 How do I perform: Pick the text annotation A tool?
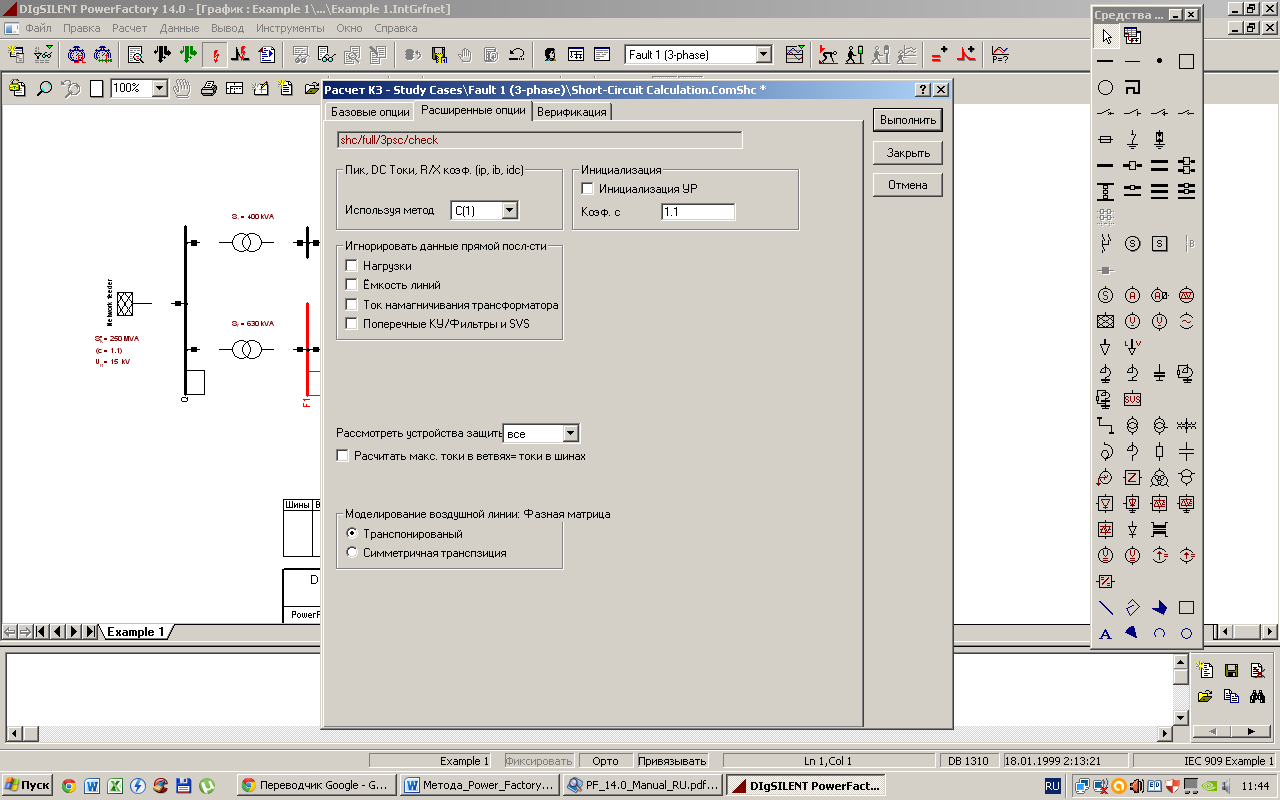(1106, 633)
